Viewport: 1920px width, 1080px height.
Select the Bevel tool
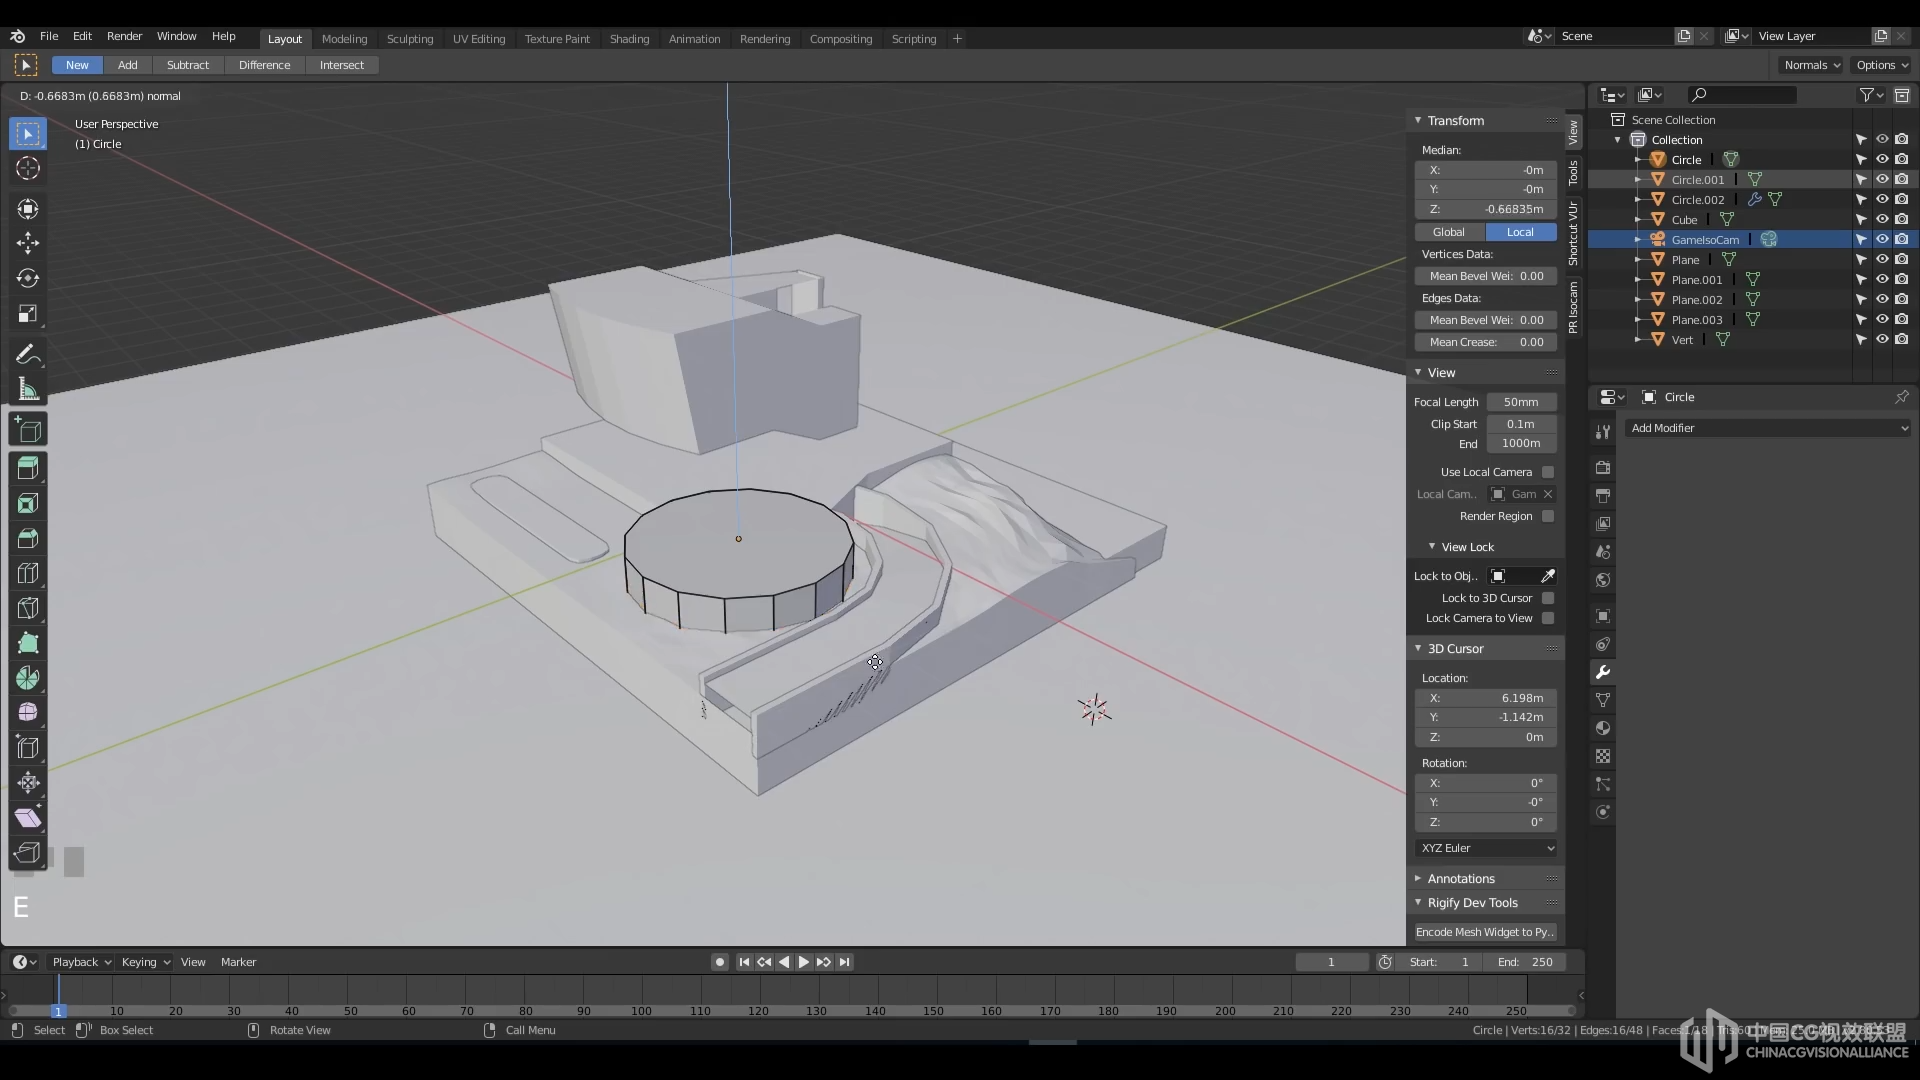click(28, 538)
